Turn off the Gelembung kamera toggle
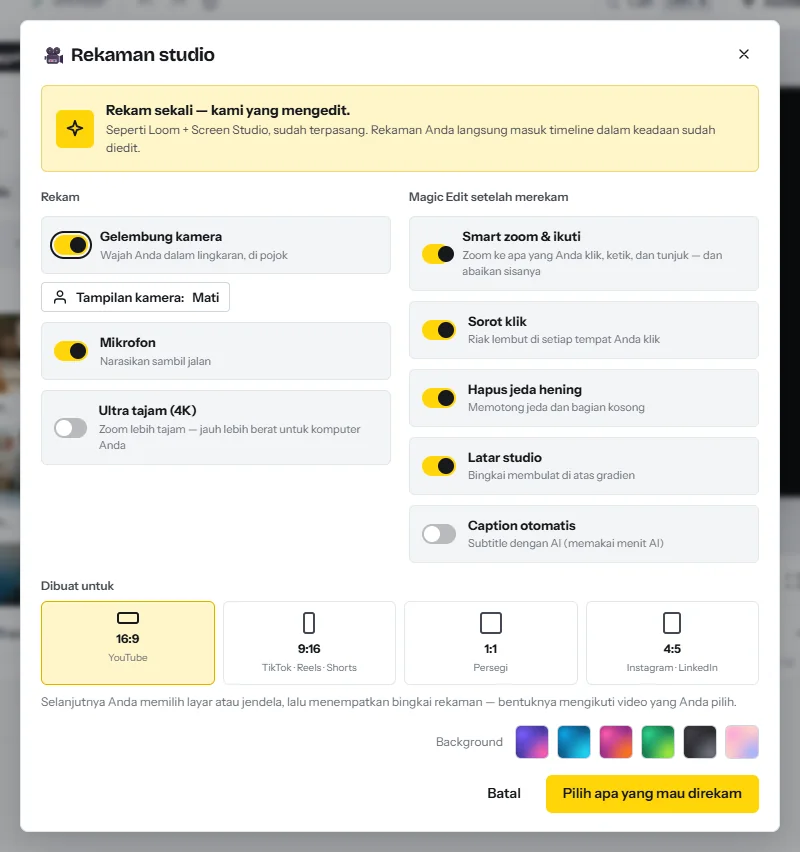 (71, 245)
